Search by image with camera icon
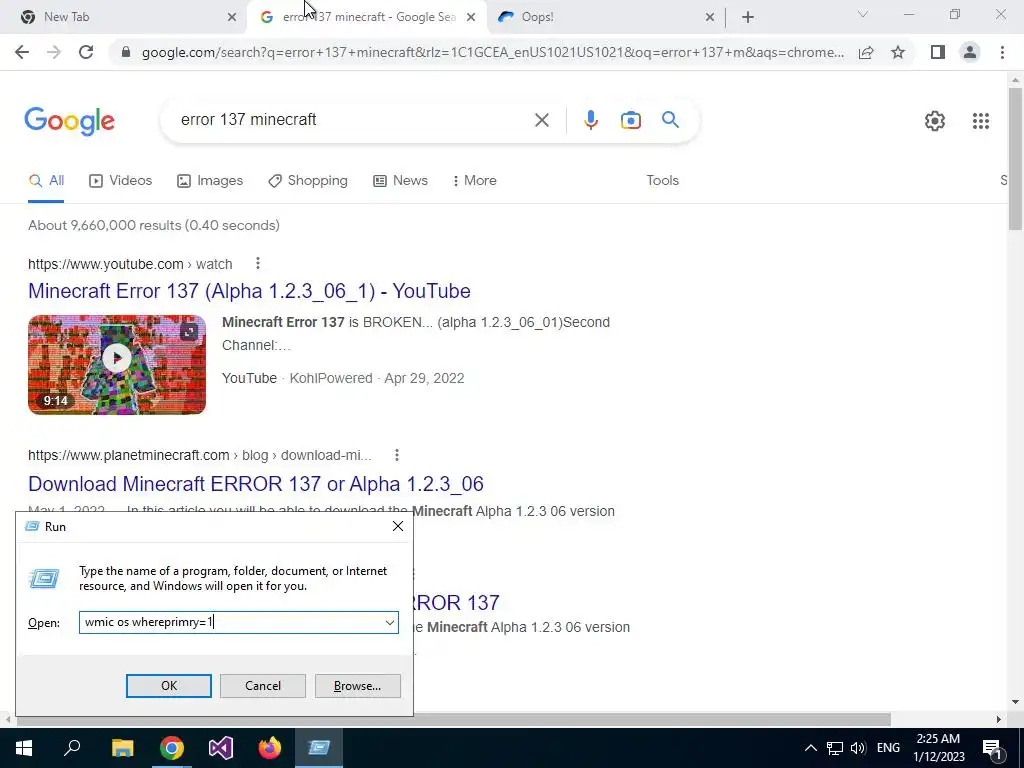Viewport: 1024px width, 768px height. pyautogui.click(x=630, y=120)
